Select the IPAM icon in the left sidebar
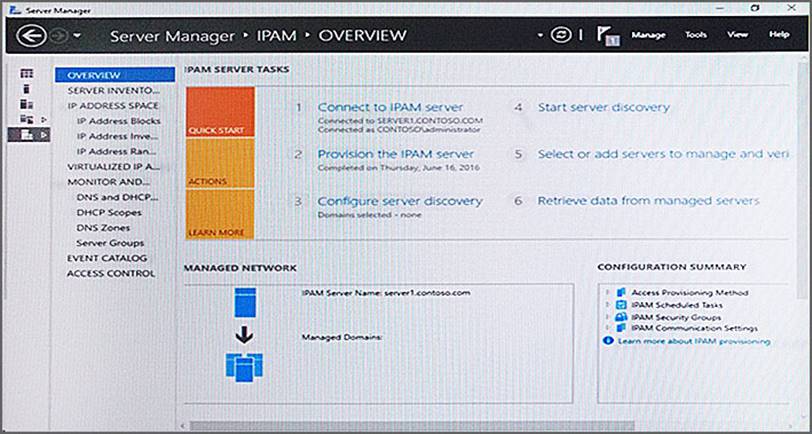This screenshot has height=434, width=812. [27, 134]
